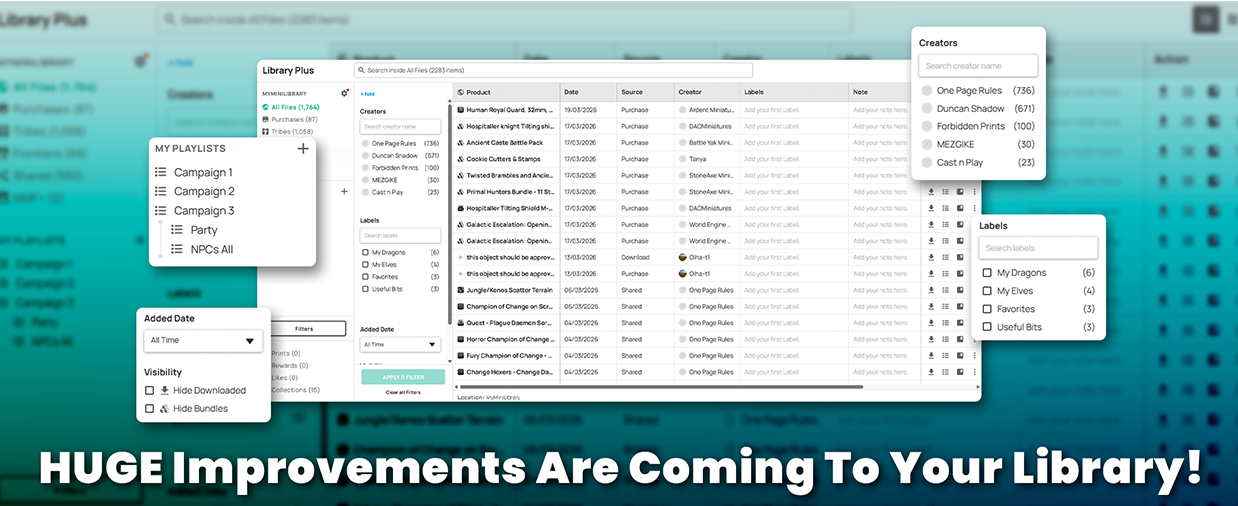
Task: Click the plus icon below Tribes in sidebar
Action: [345, 191]
